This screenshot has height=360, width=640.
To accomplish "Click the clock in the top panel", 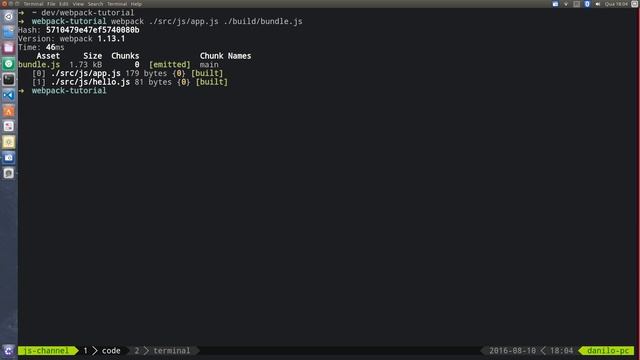I will coord(616,4).
